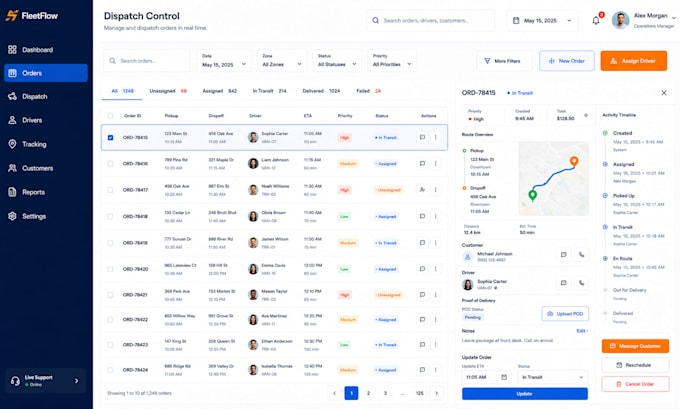Click the Assign Driver button

(634, 61)
